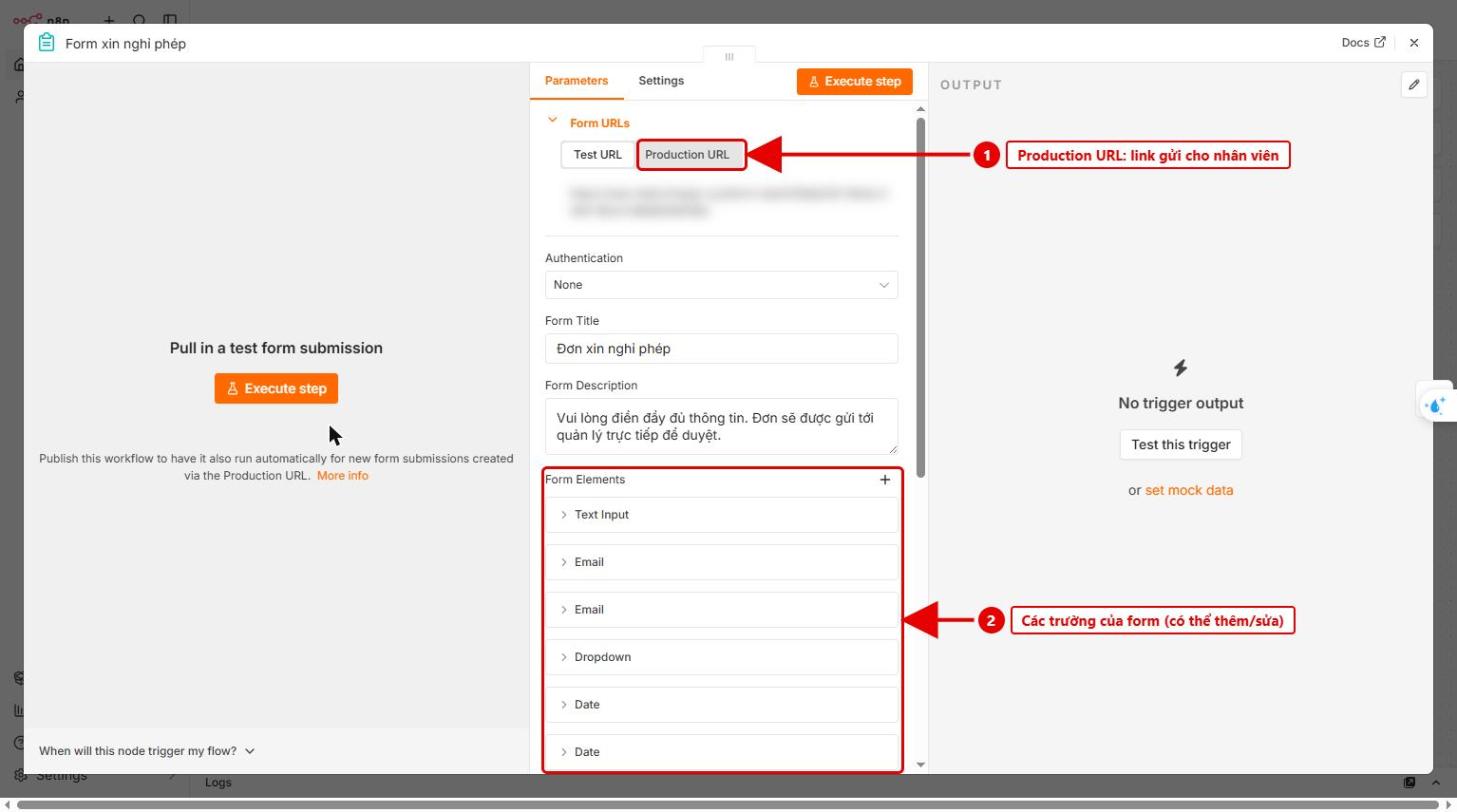
Task: Click the floating water-drop icon at the right edge
Action: 1436,405
